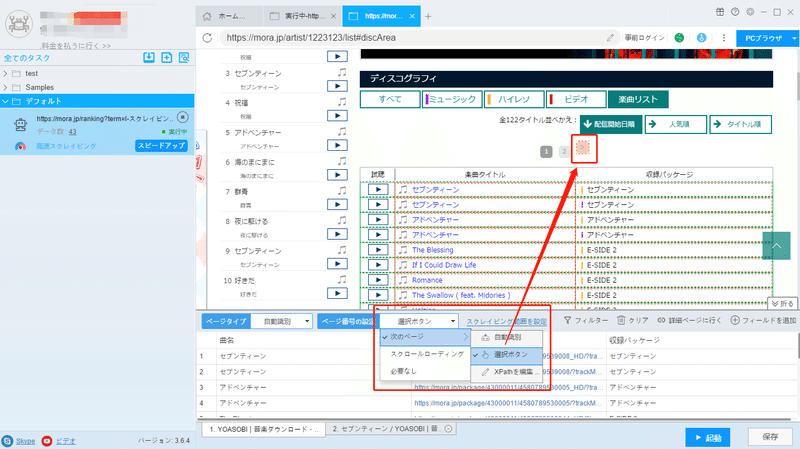Sort by 配信開始日順
This screenshot has height=449, width=800.
tap(611, 124)
